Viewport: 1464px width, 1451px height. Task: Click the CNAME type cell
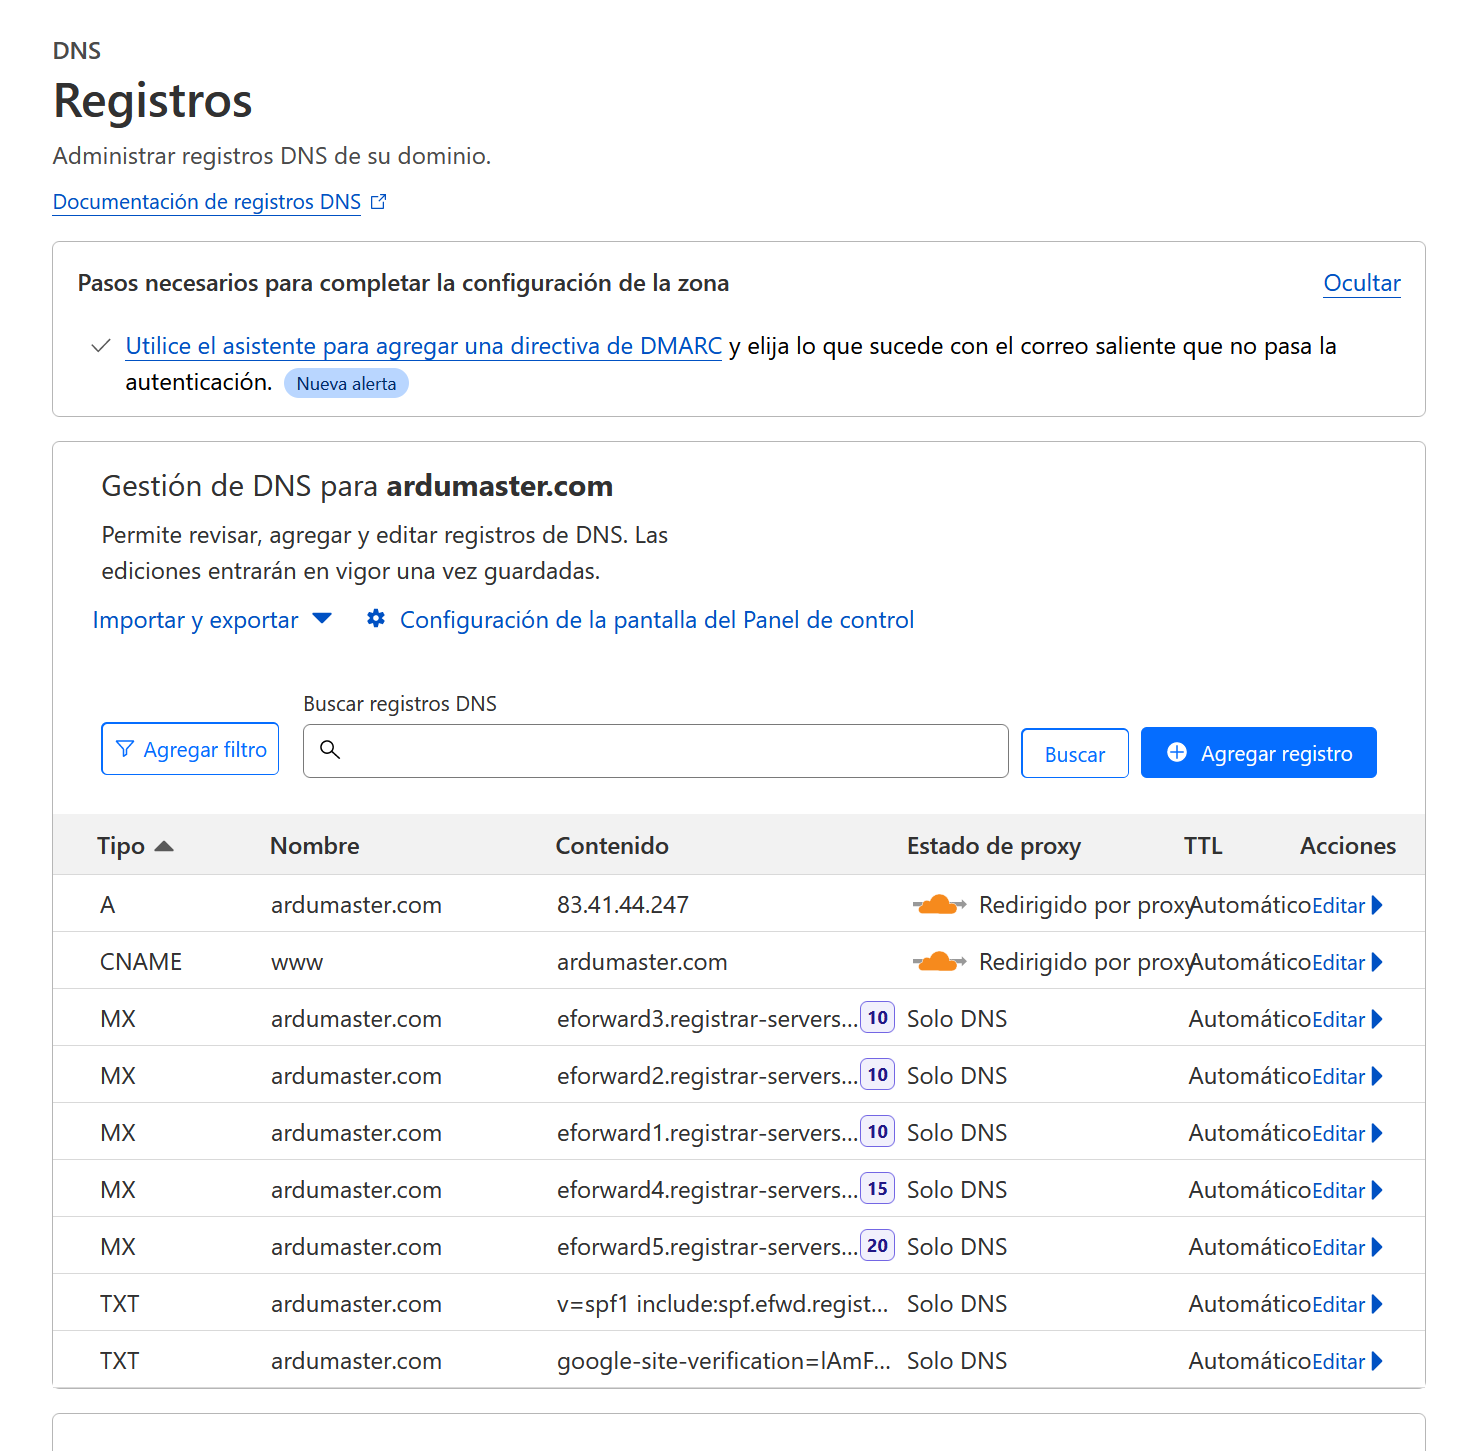[141, 962]
